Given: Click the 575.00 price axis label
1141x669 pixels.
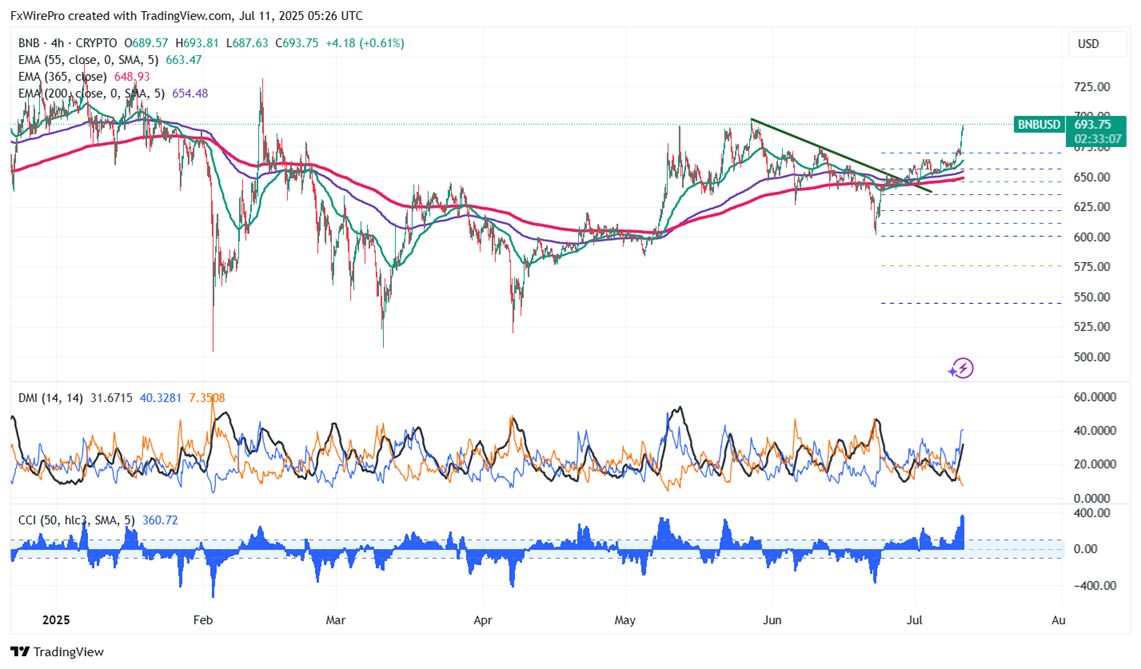Looking at the screenshot, I should 1092,266.
